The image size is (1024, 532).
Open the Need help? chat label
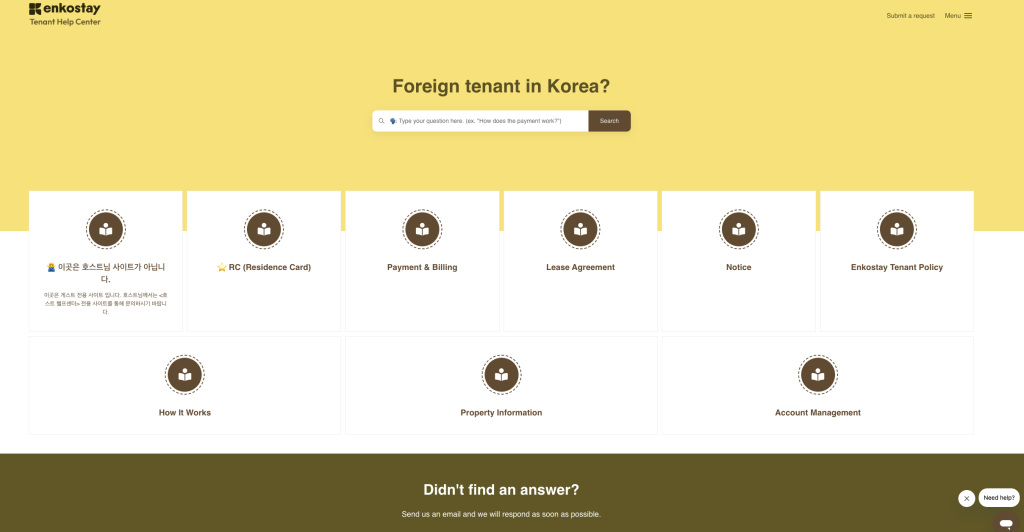click(x=999, y=497)
